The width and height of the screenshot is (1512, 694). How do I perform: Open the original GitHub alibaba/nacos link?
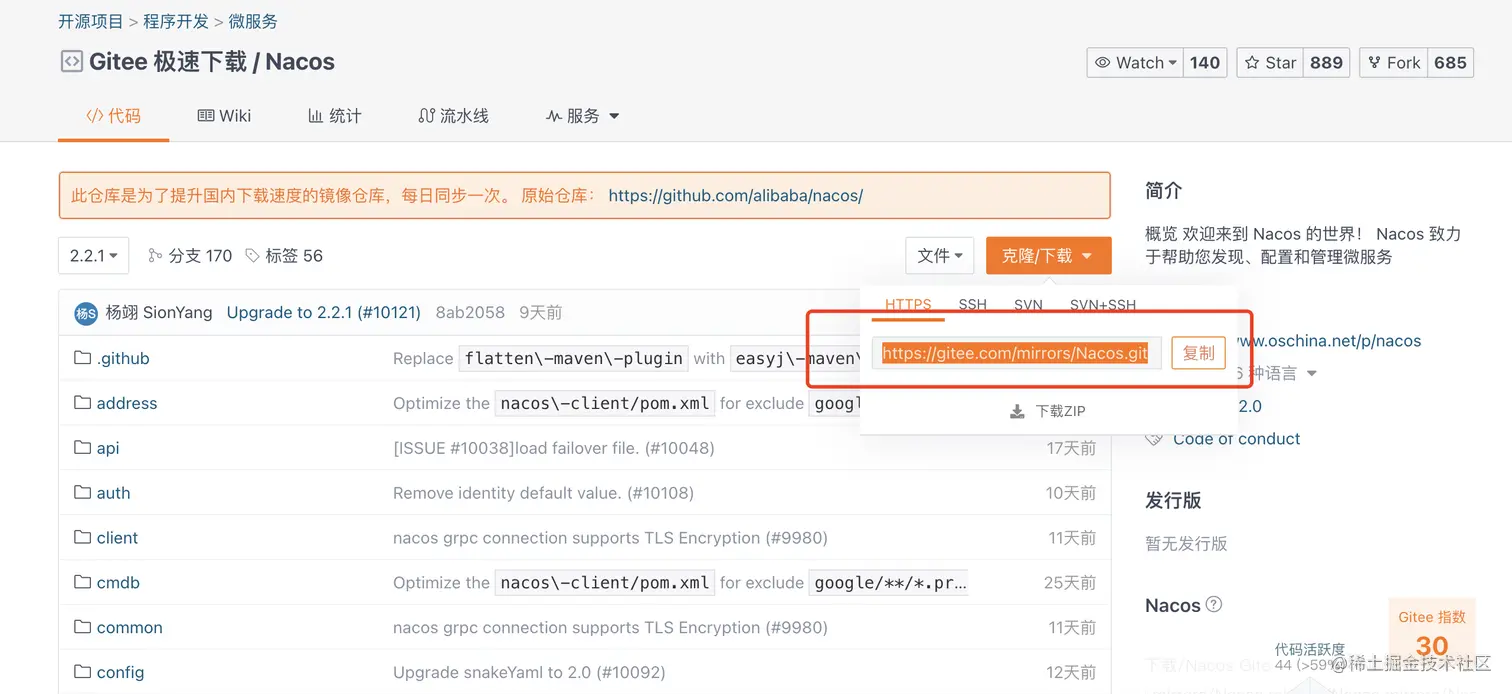tap(735, 196)
